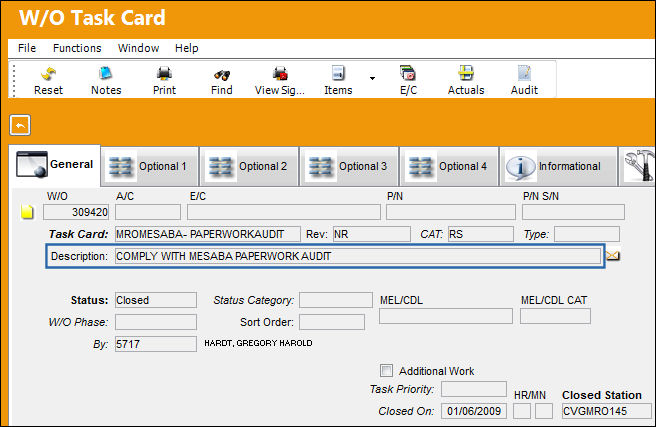Screen dimensions: 656x427
Task: Open the Functions menu
Action: coord(77,48)
